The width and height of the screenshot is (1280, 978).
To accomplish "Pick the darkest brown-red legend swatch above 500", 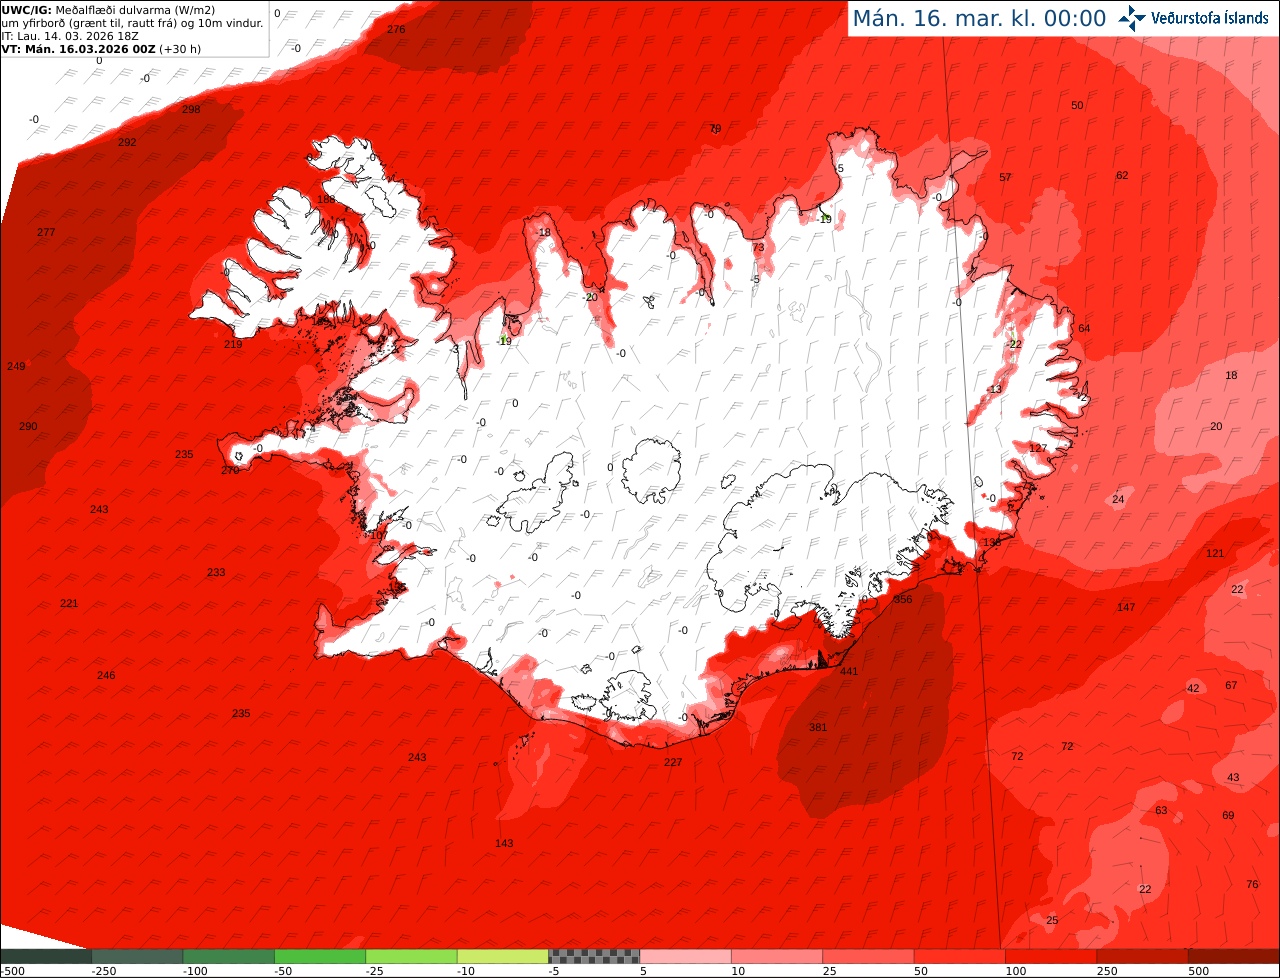I will coord(1234,956).
